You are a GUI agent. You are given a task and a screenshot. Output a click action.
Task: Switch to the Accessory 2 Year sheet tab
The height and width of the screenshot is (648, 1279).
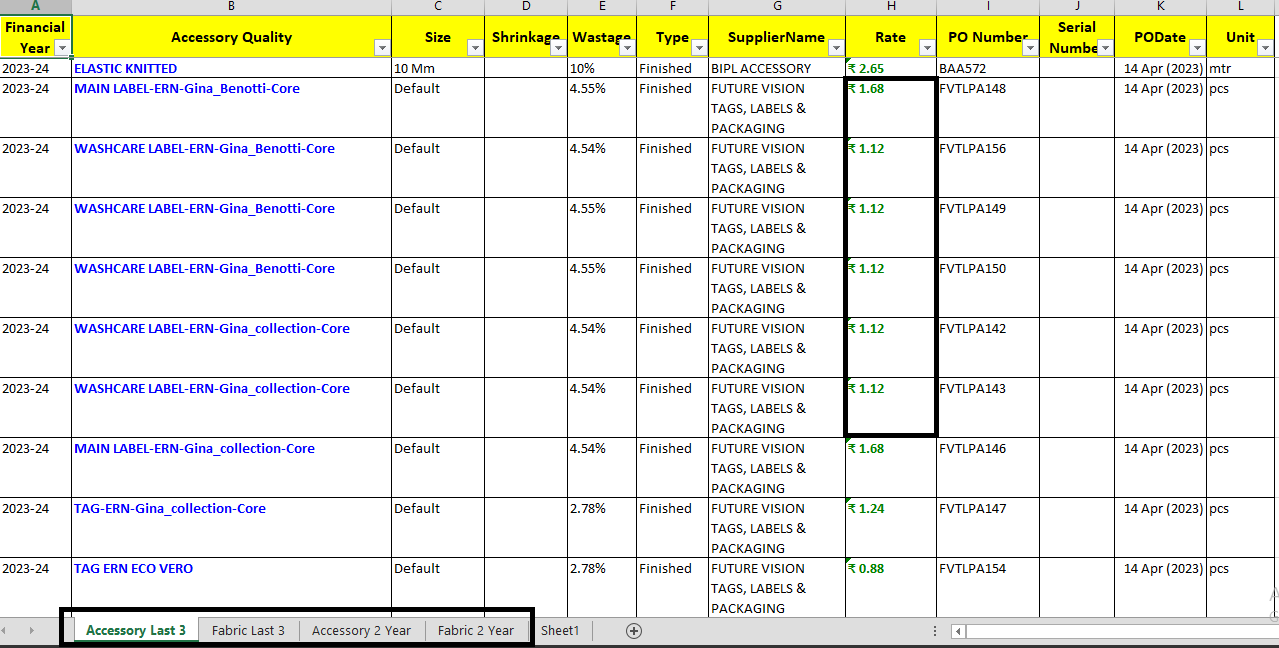click(361, 630)
